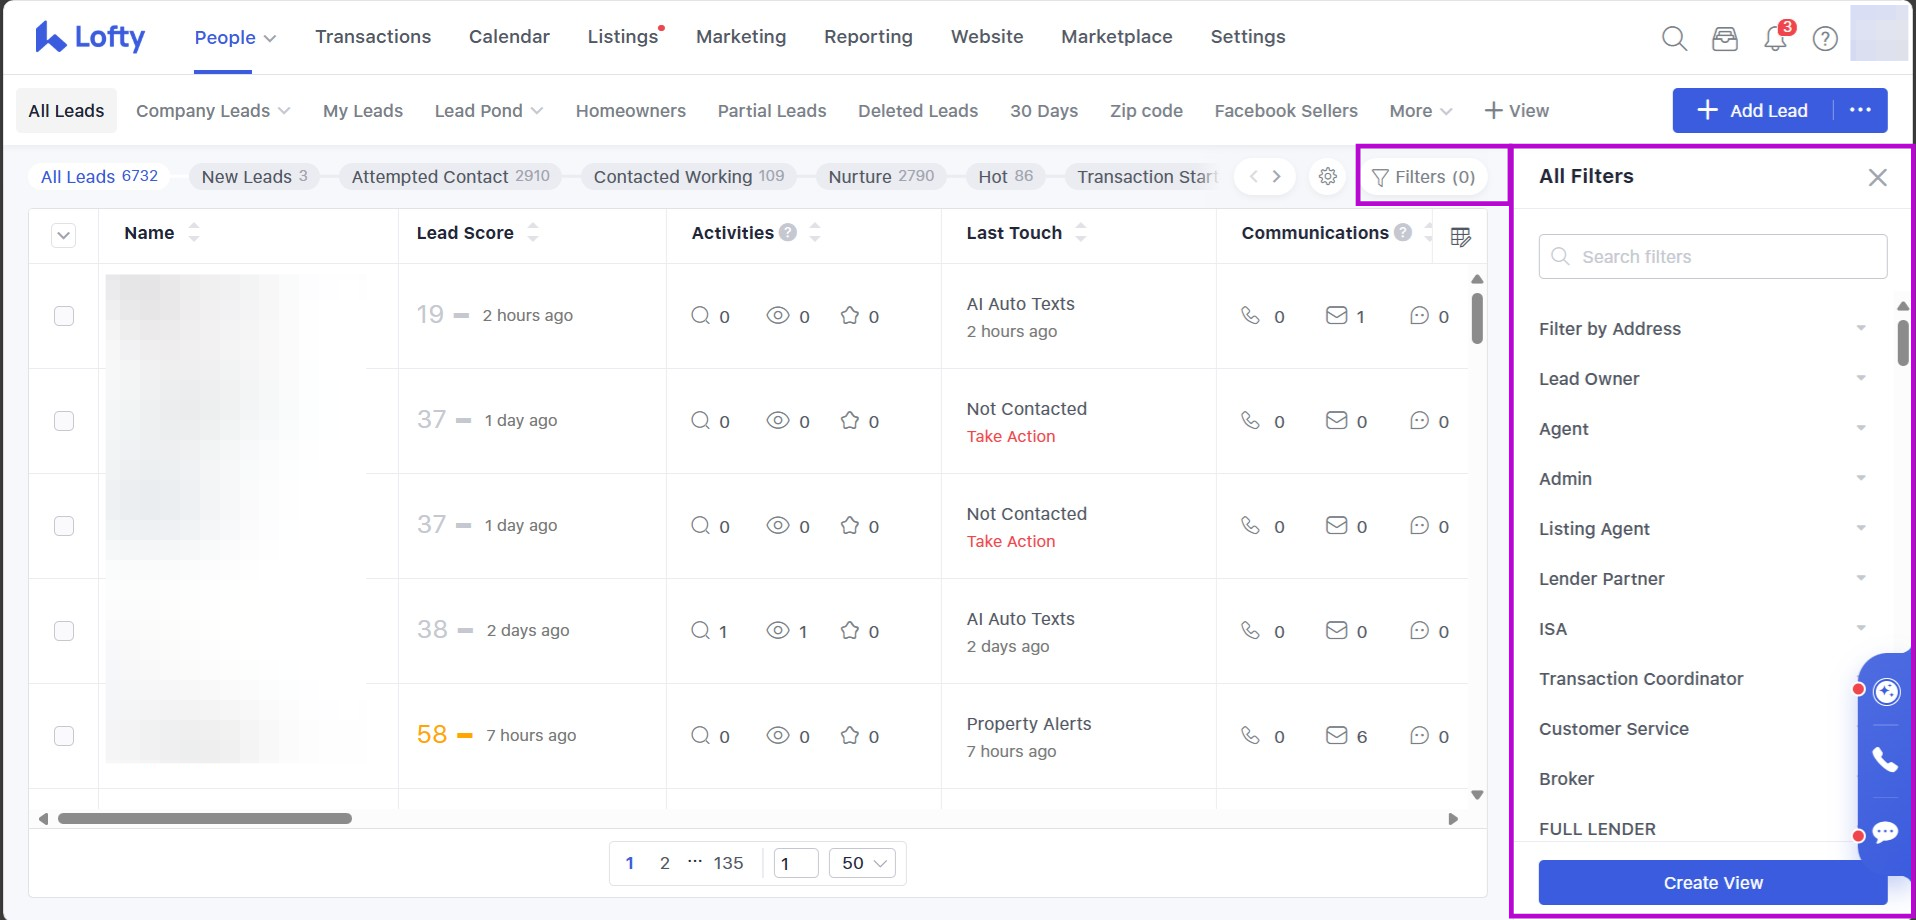Image resolution: width=1916 pixels, height=920 pixels.
Task: Open the Transactions menu
Action: tap(373, 37)
